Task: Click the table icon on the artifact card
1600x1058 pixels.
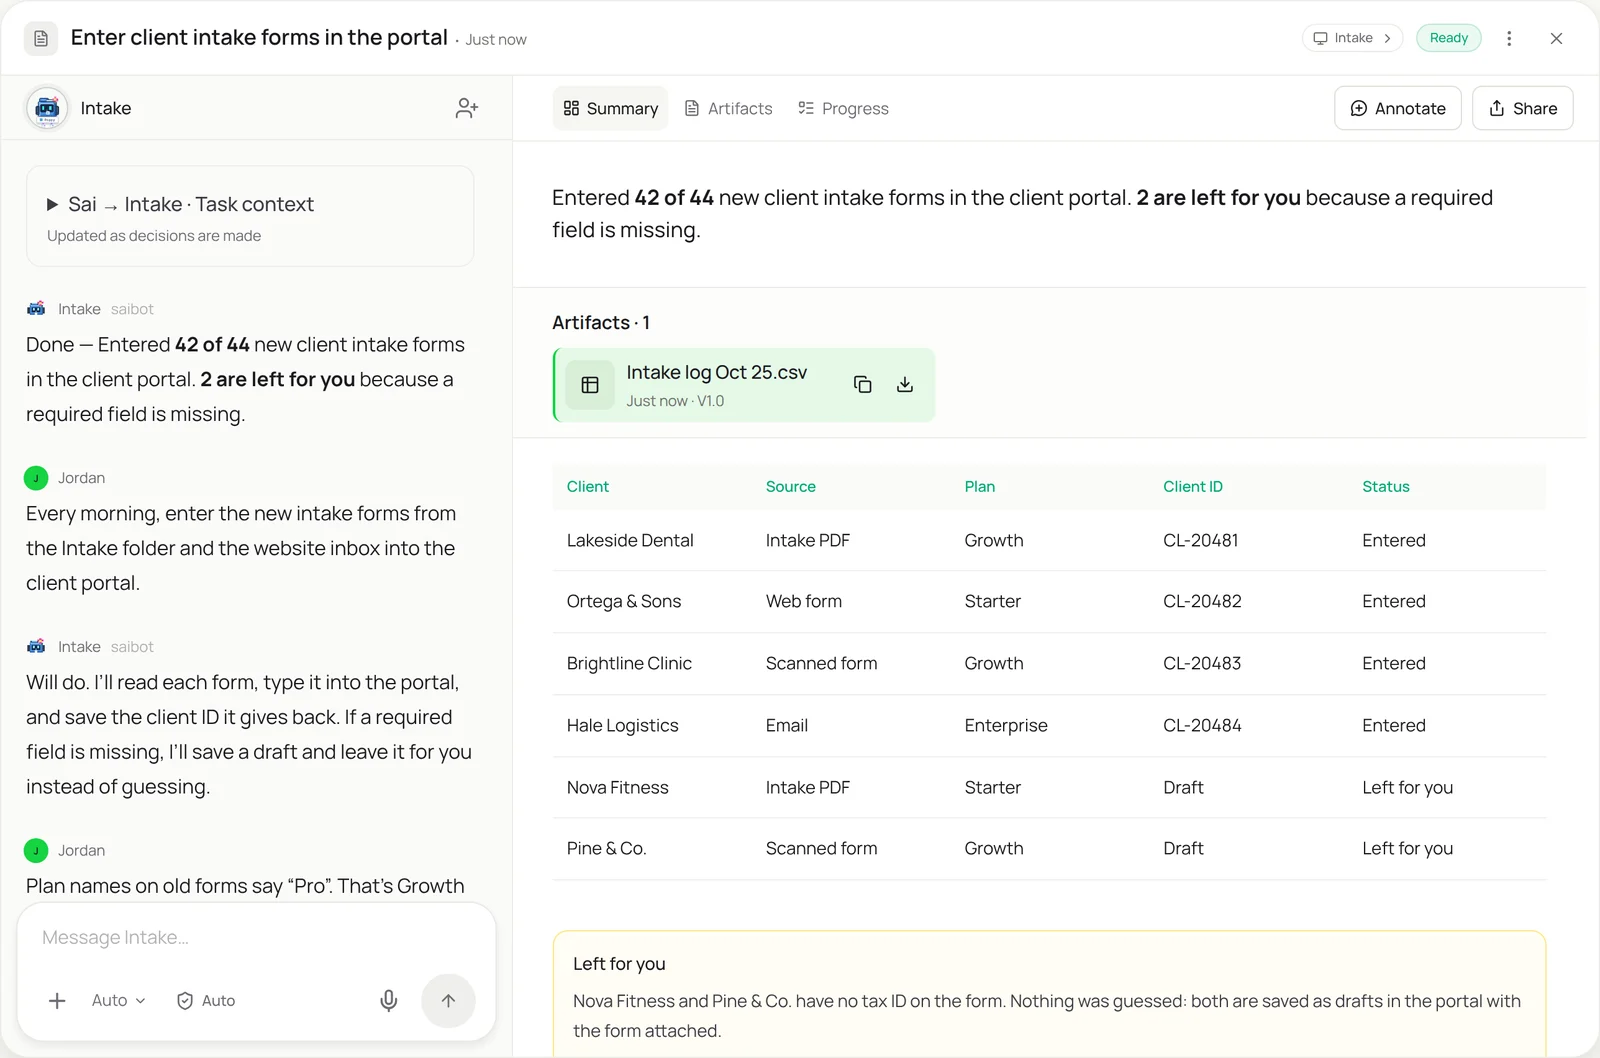Action: (x=590, y=385)
